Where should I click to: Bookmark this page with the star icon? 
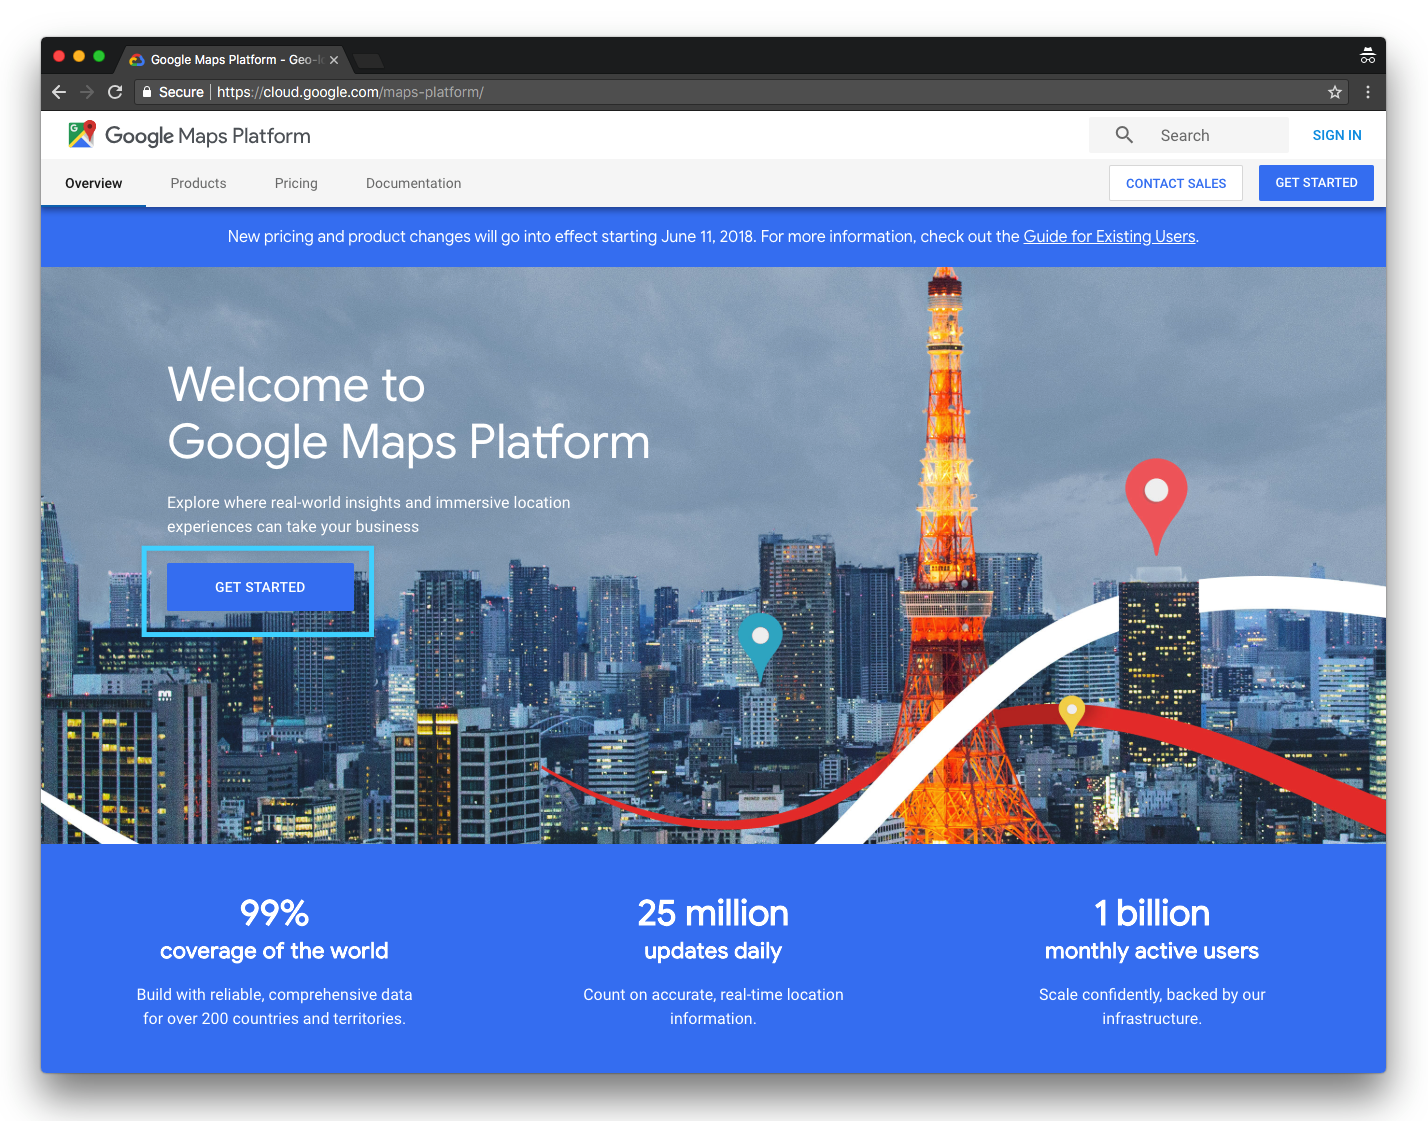1334,92
